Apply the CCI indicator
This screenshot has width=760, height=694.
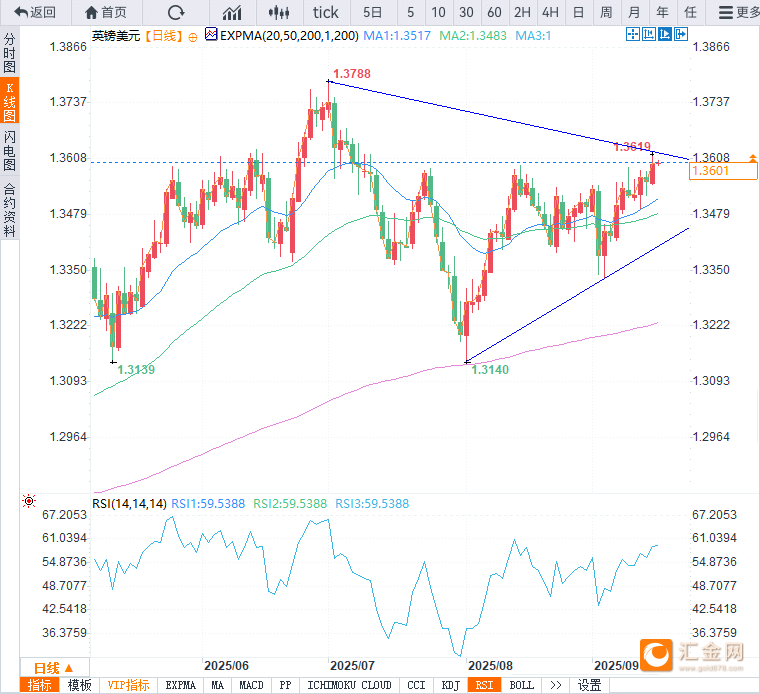[416, 685]
